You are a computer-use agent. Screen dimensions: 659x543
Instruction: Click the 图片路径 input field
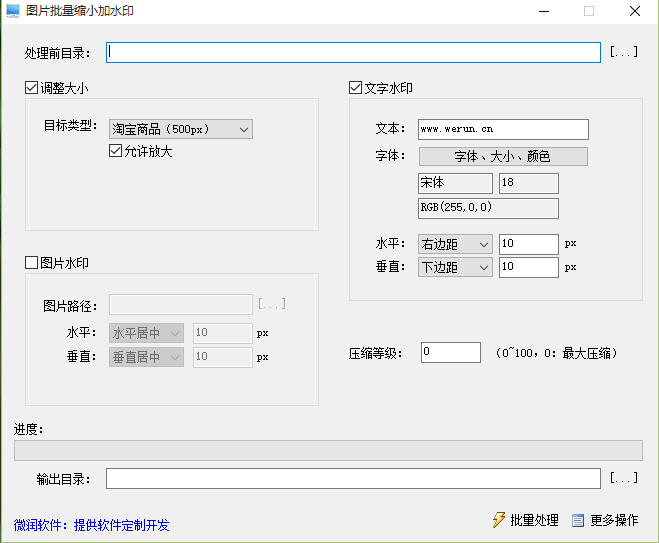click(x=181, y=305)
